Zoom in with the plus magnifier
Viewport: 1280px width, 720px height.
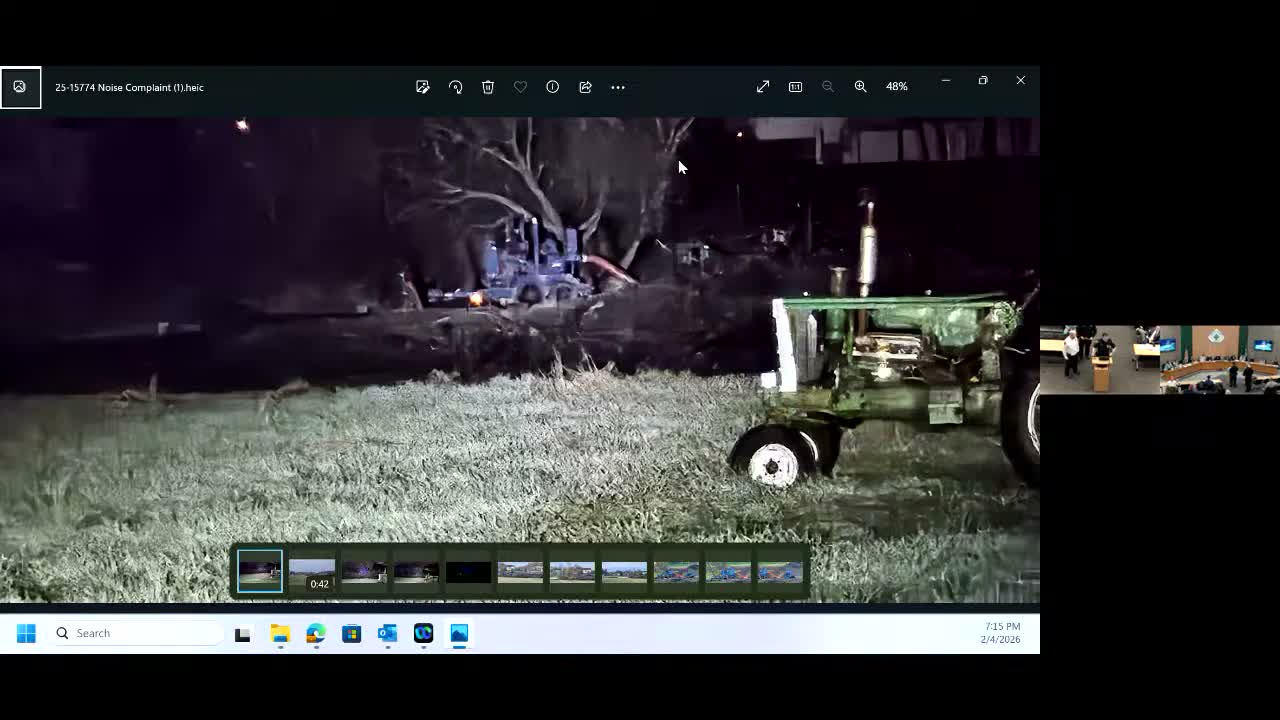coord(860,87)
